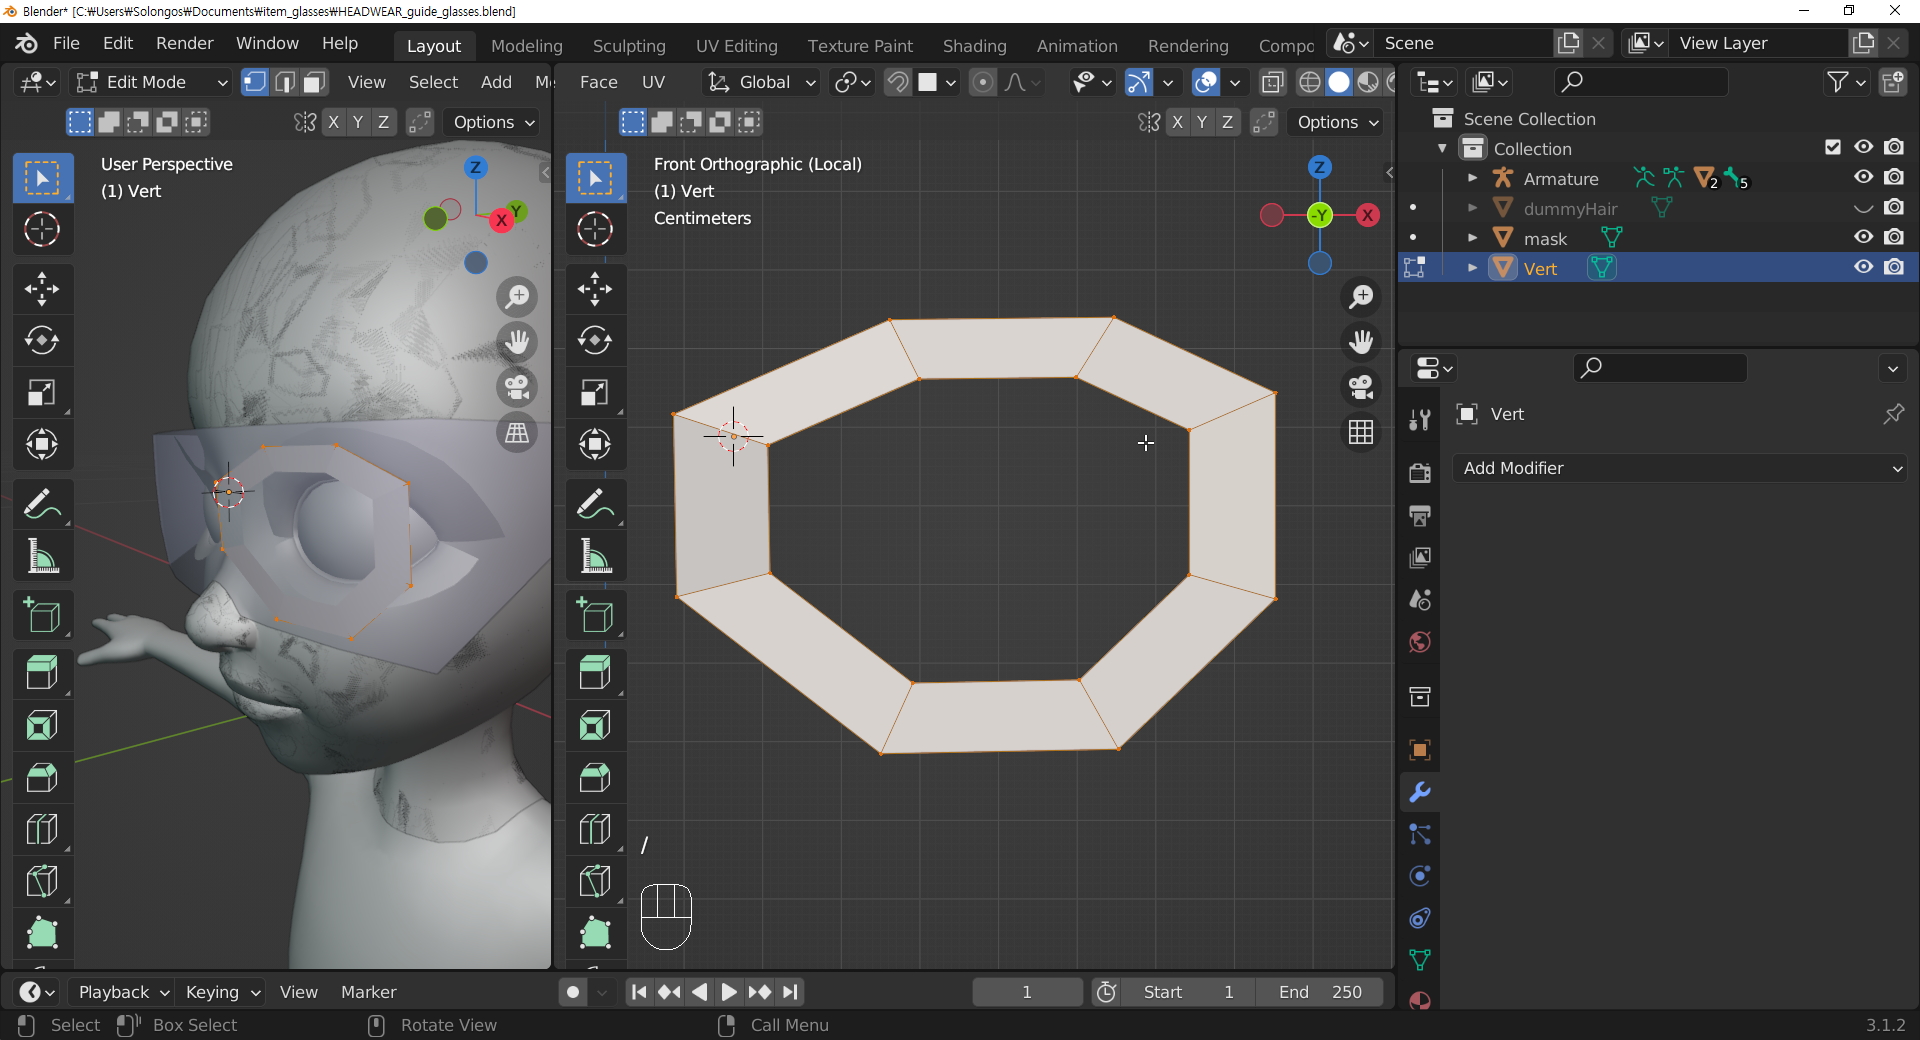Enable edge select mode
The height and width of the screenshot is (1040, 1920).
[285, 82]
